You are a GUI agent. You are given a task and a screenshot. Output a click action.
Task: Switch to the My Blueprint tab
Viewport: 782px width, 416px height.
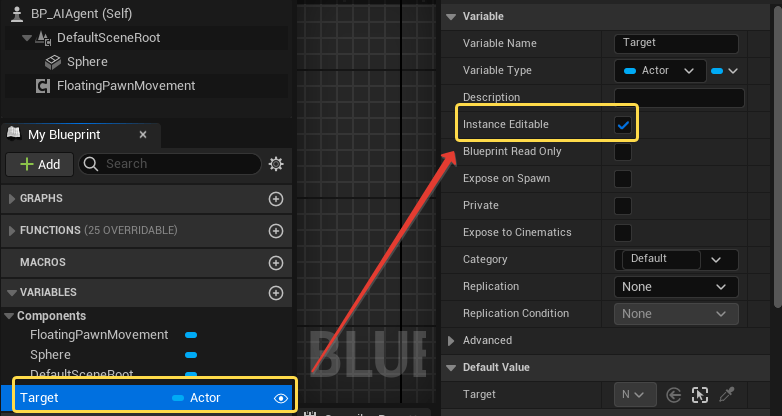(63, 134)
